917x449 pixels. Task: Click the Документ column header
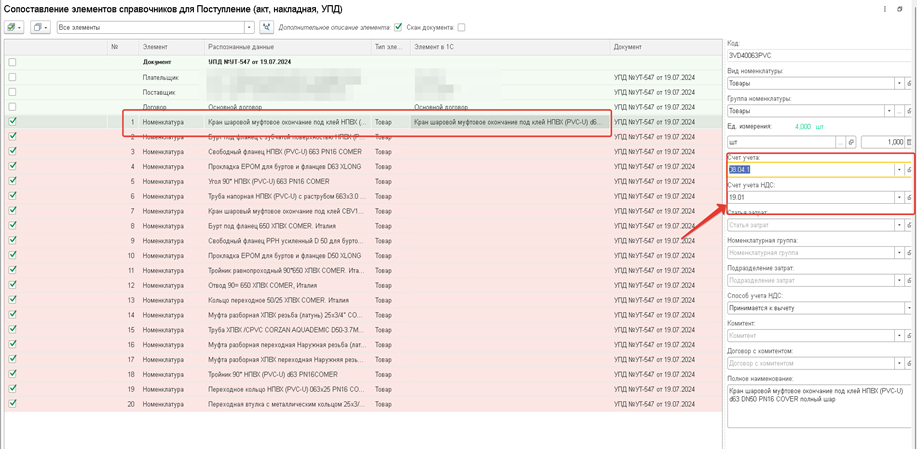(665, 47)
